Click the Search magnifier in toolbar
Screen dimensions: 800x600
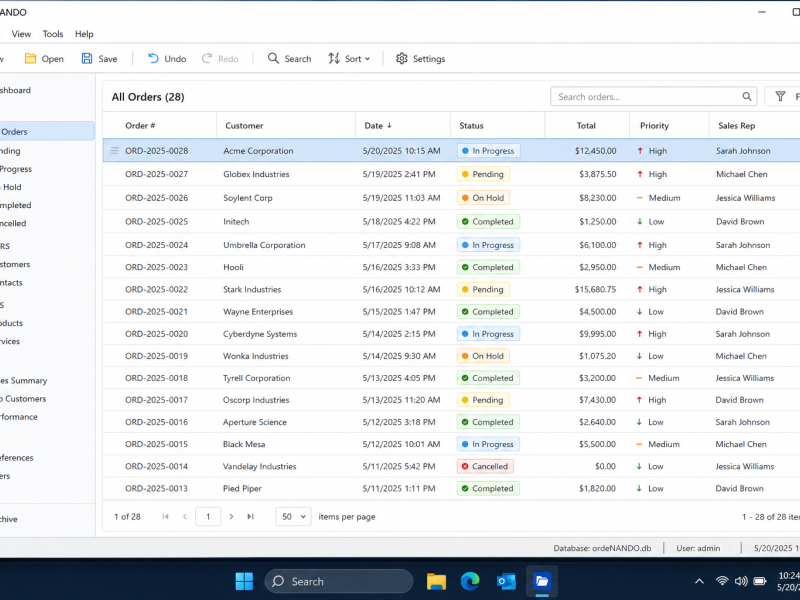click(x=273, y=59)
